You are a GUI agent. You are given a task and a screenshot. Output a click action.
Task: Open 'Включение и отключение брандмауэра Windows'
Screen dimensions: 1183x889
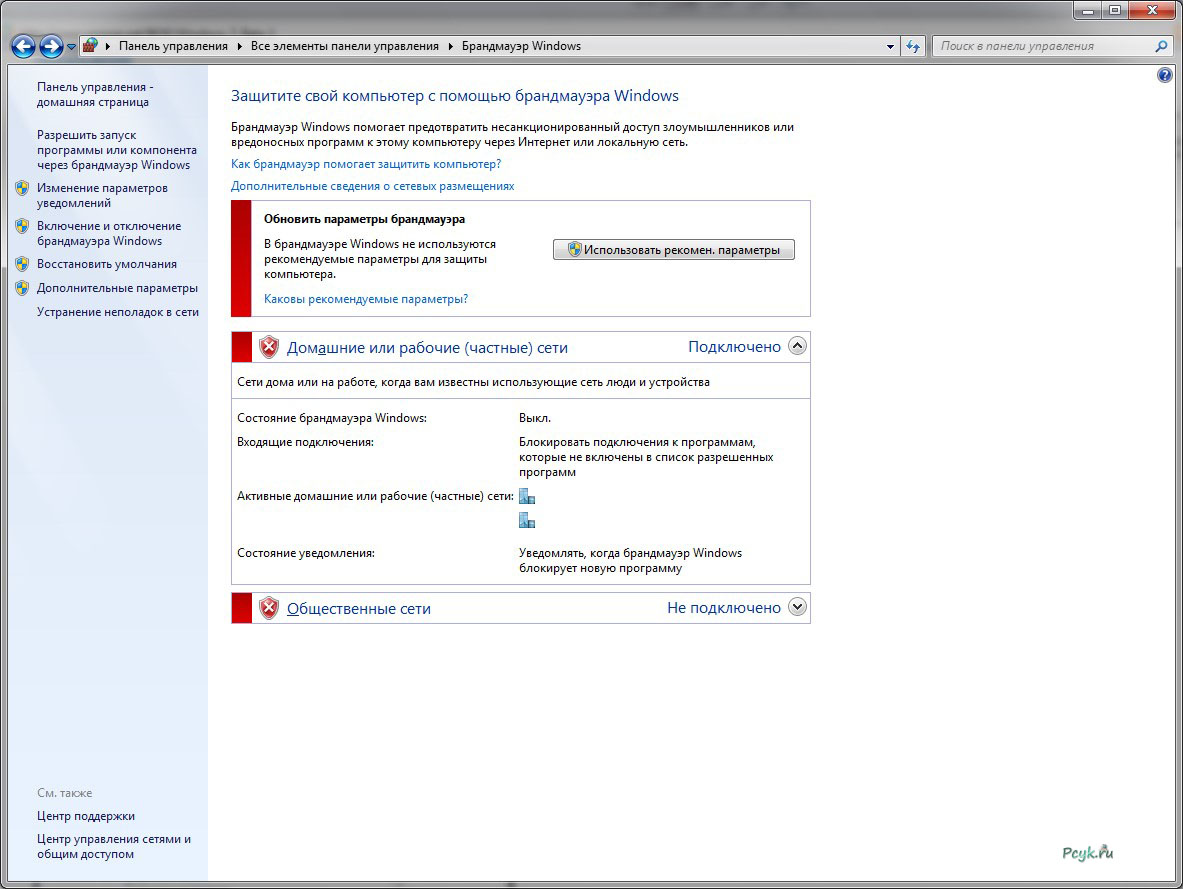point(109,233)
